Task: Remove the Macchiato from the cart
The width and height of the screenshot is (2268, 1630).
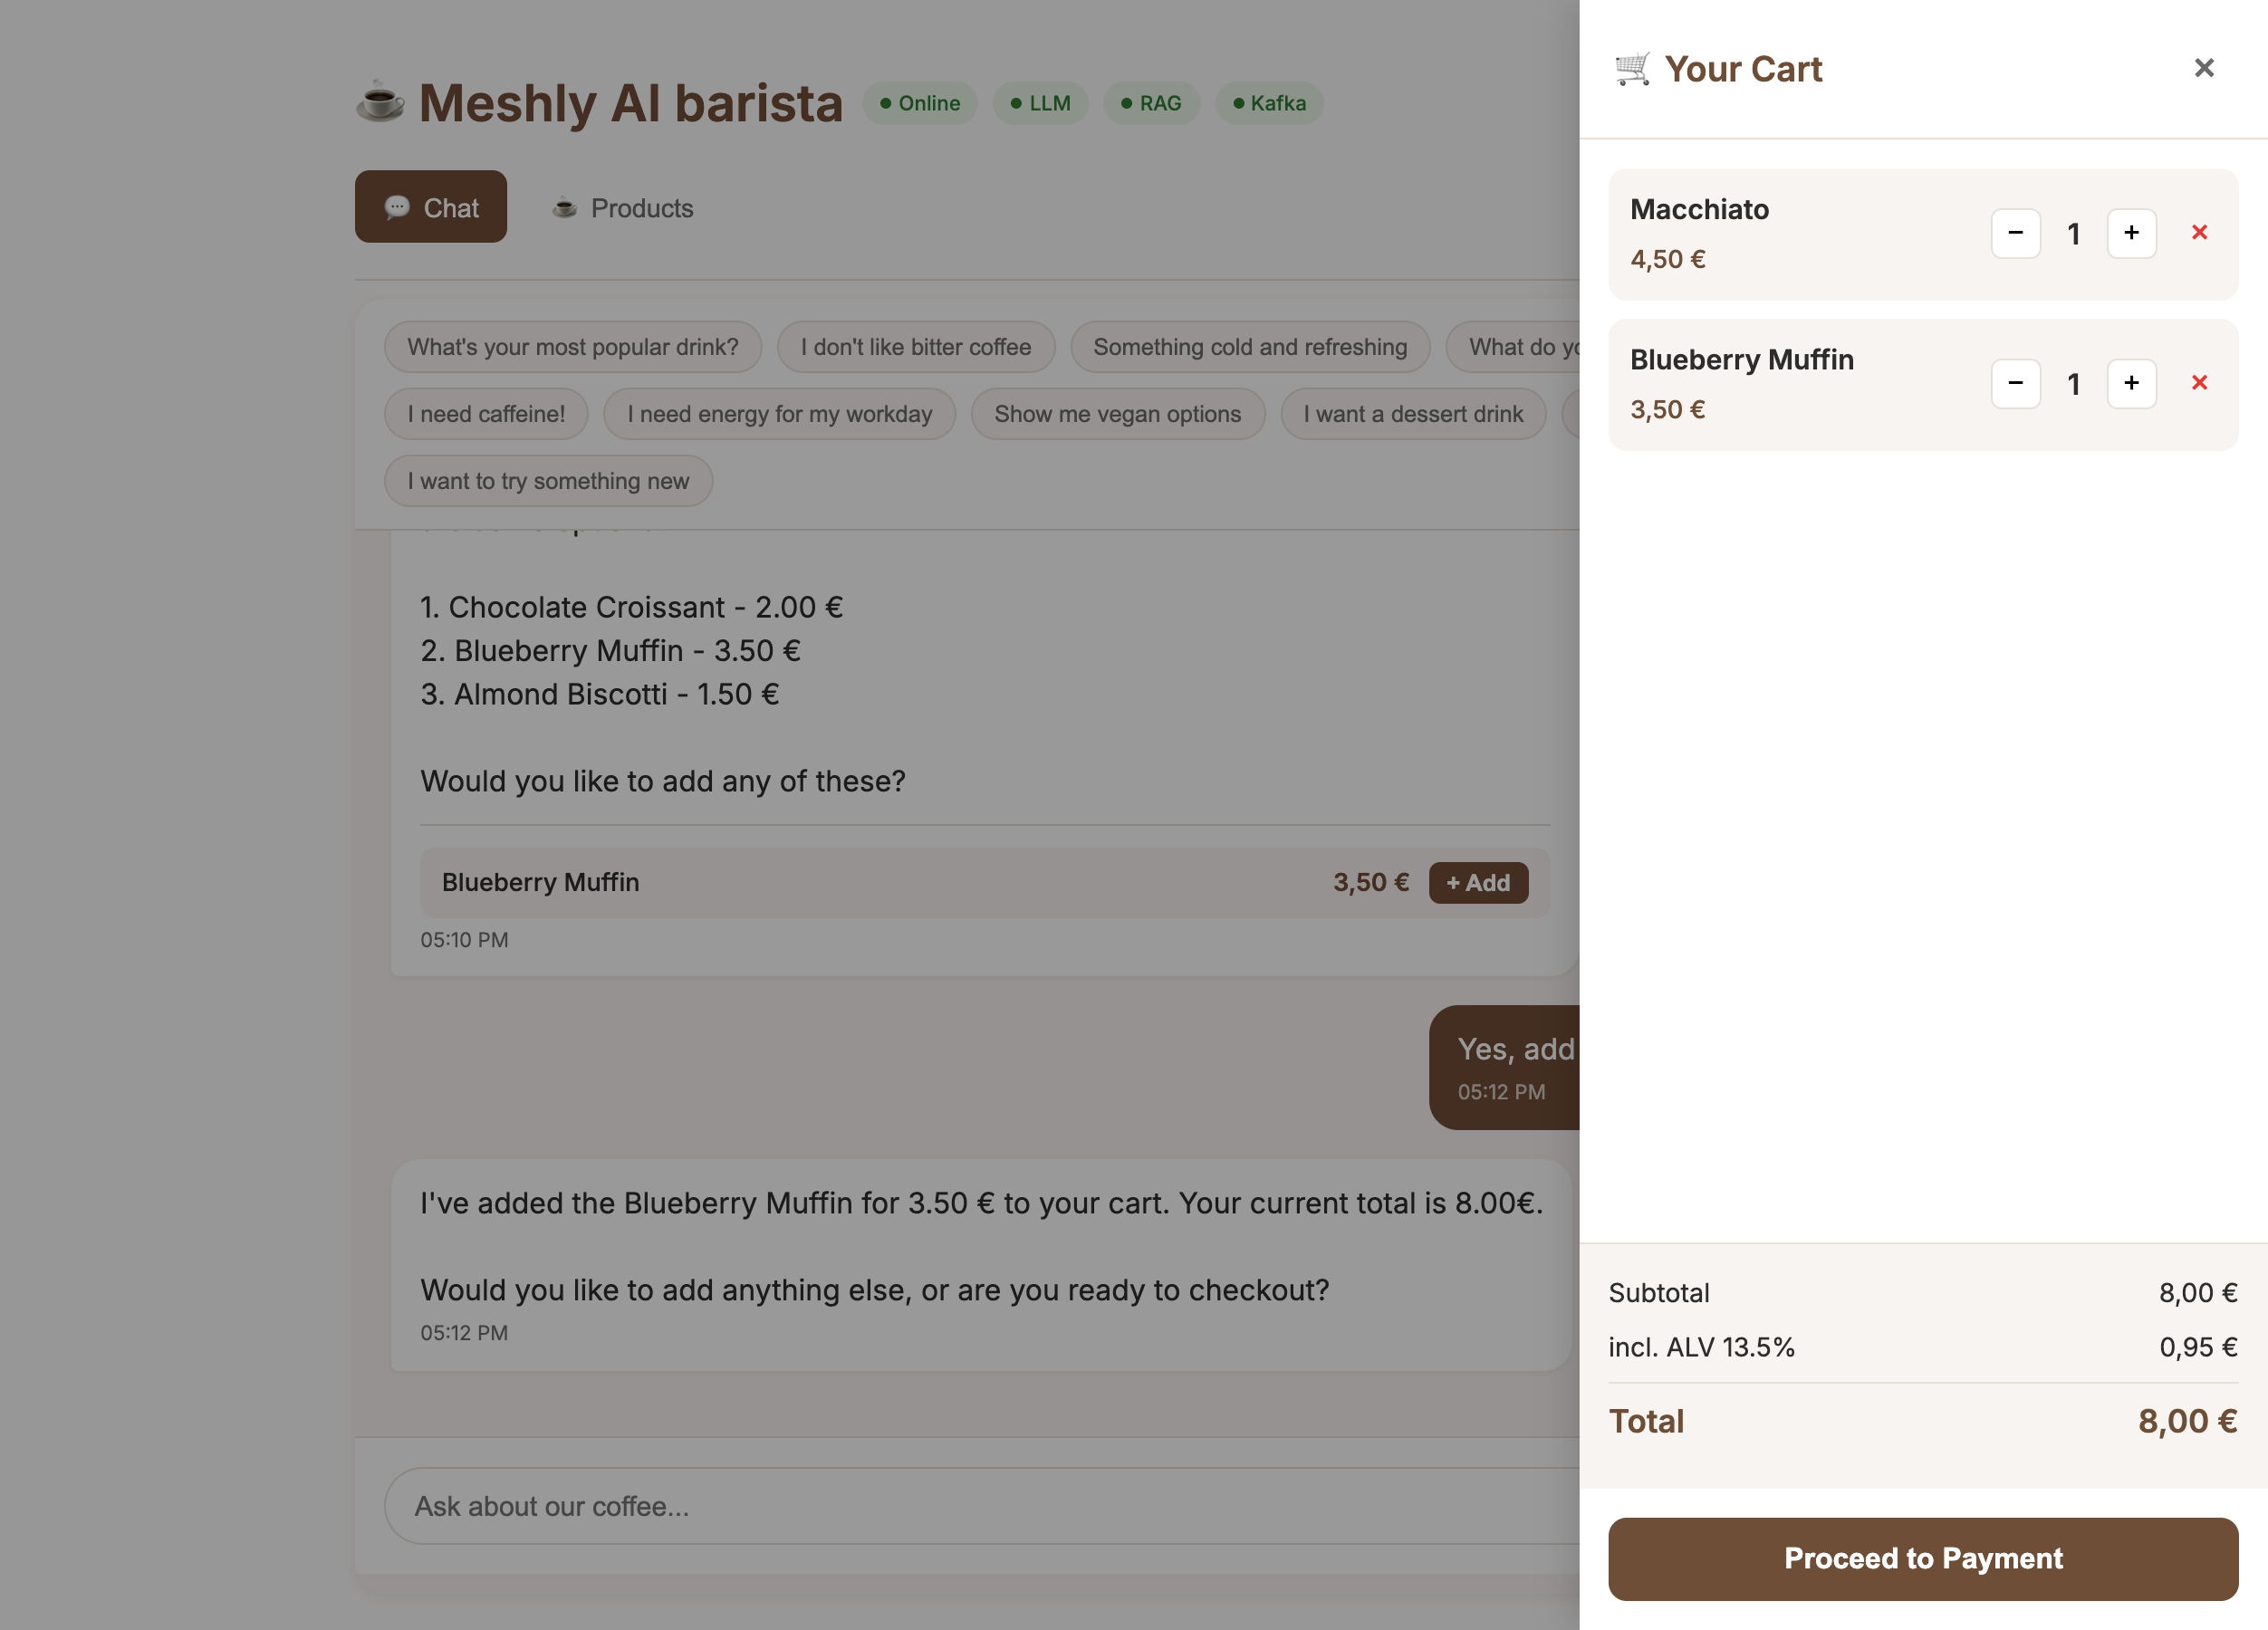Action: (x=2199, y=232)
